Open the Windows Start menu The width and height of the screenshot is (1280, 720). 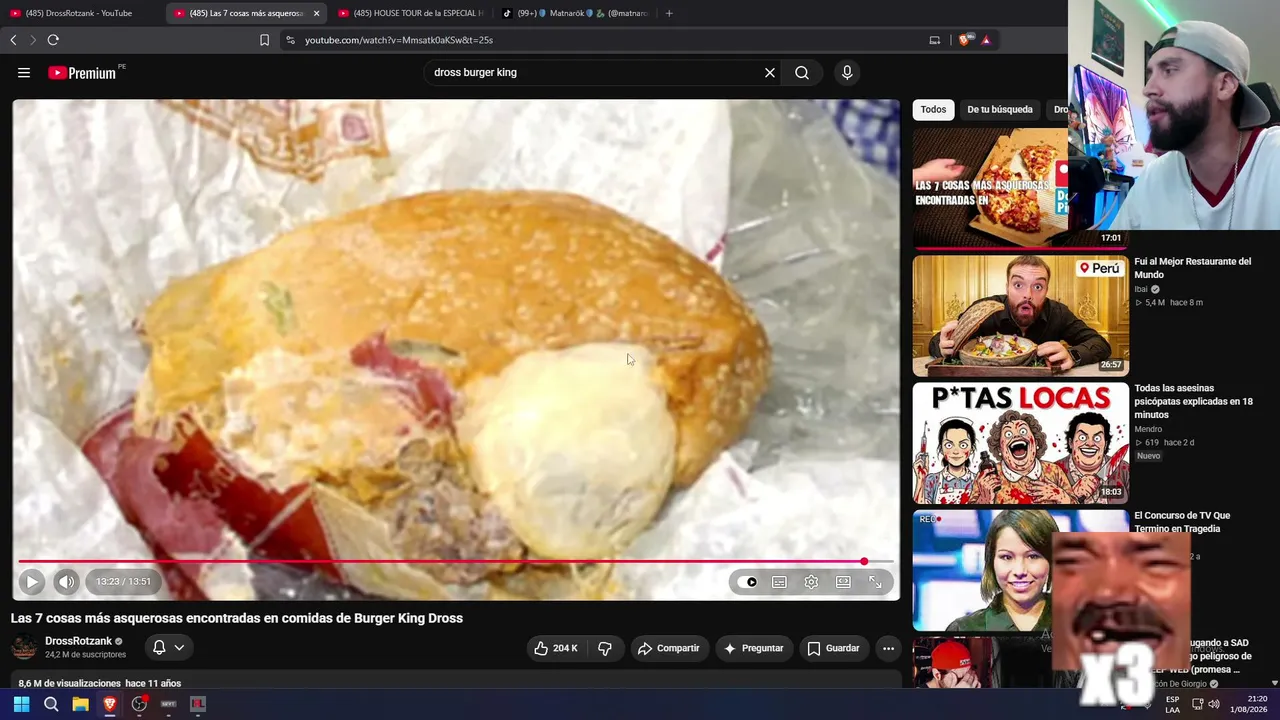pos(21,704)
